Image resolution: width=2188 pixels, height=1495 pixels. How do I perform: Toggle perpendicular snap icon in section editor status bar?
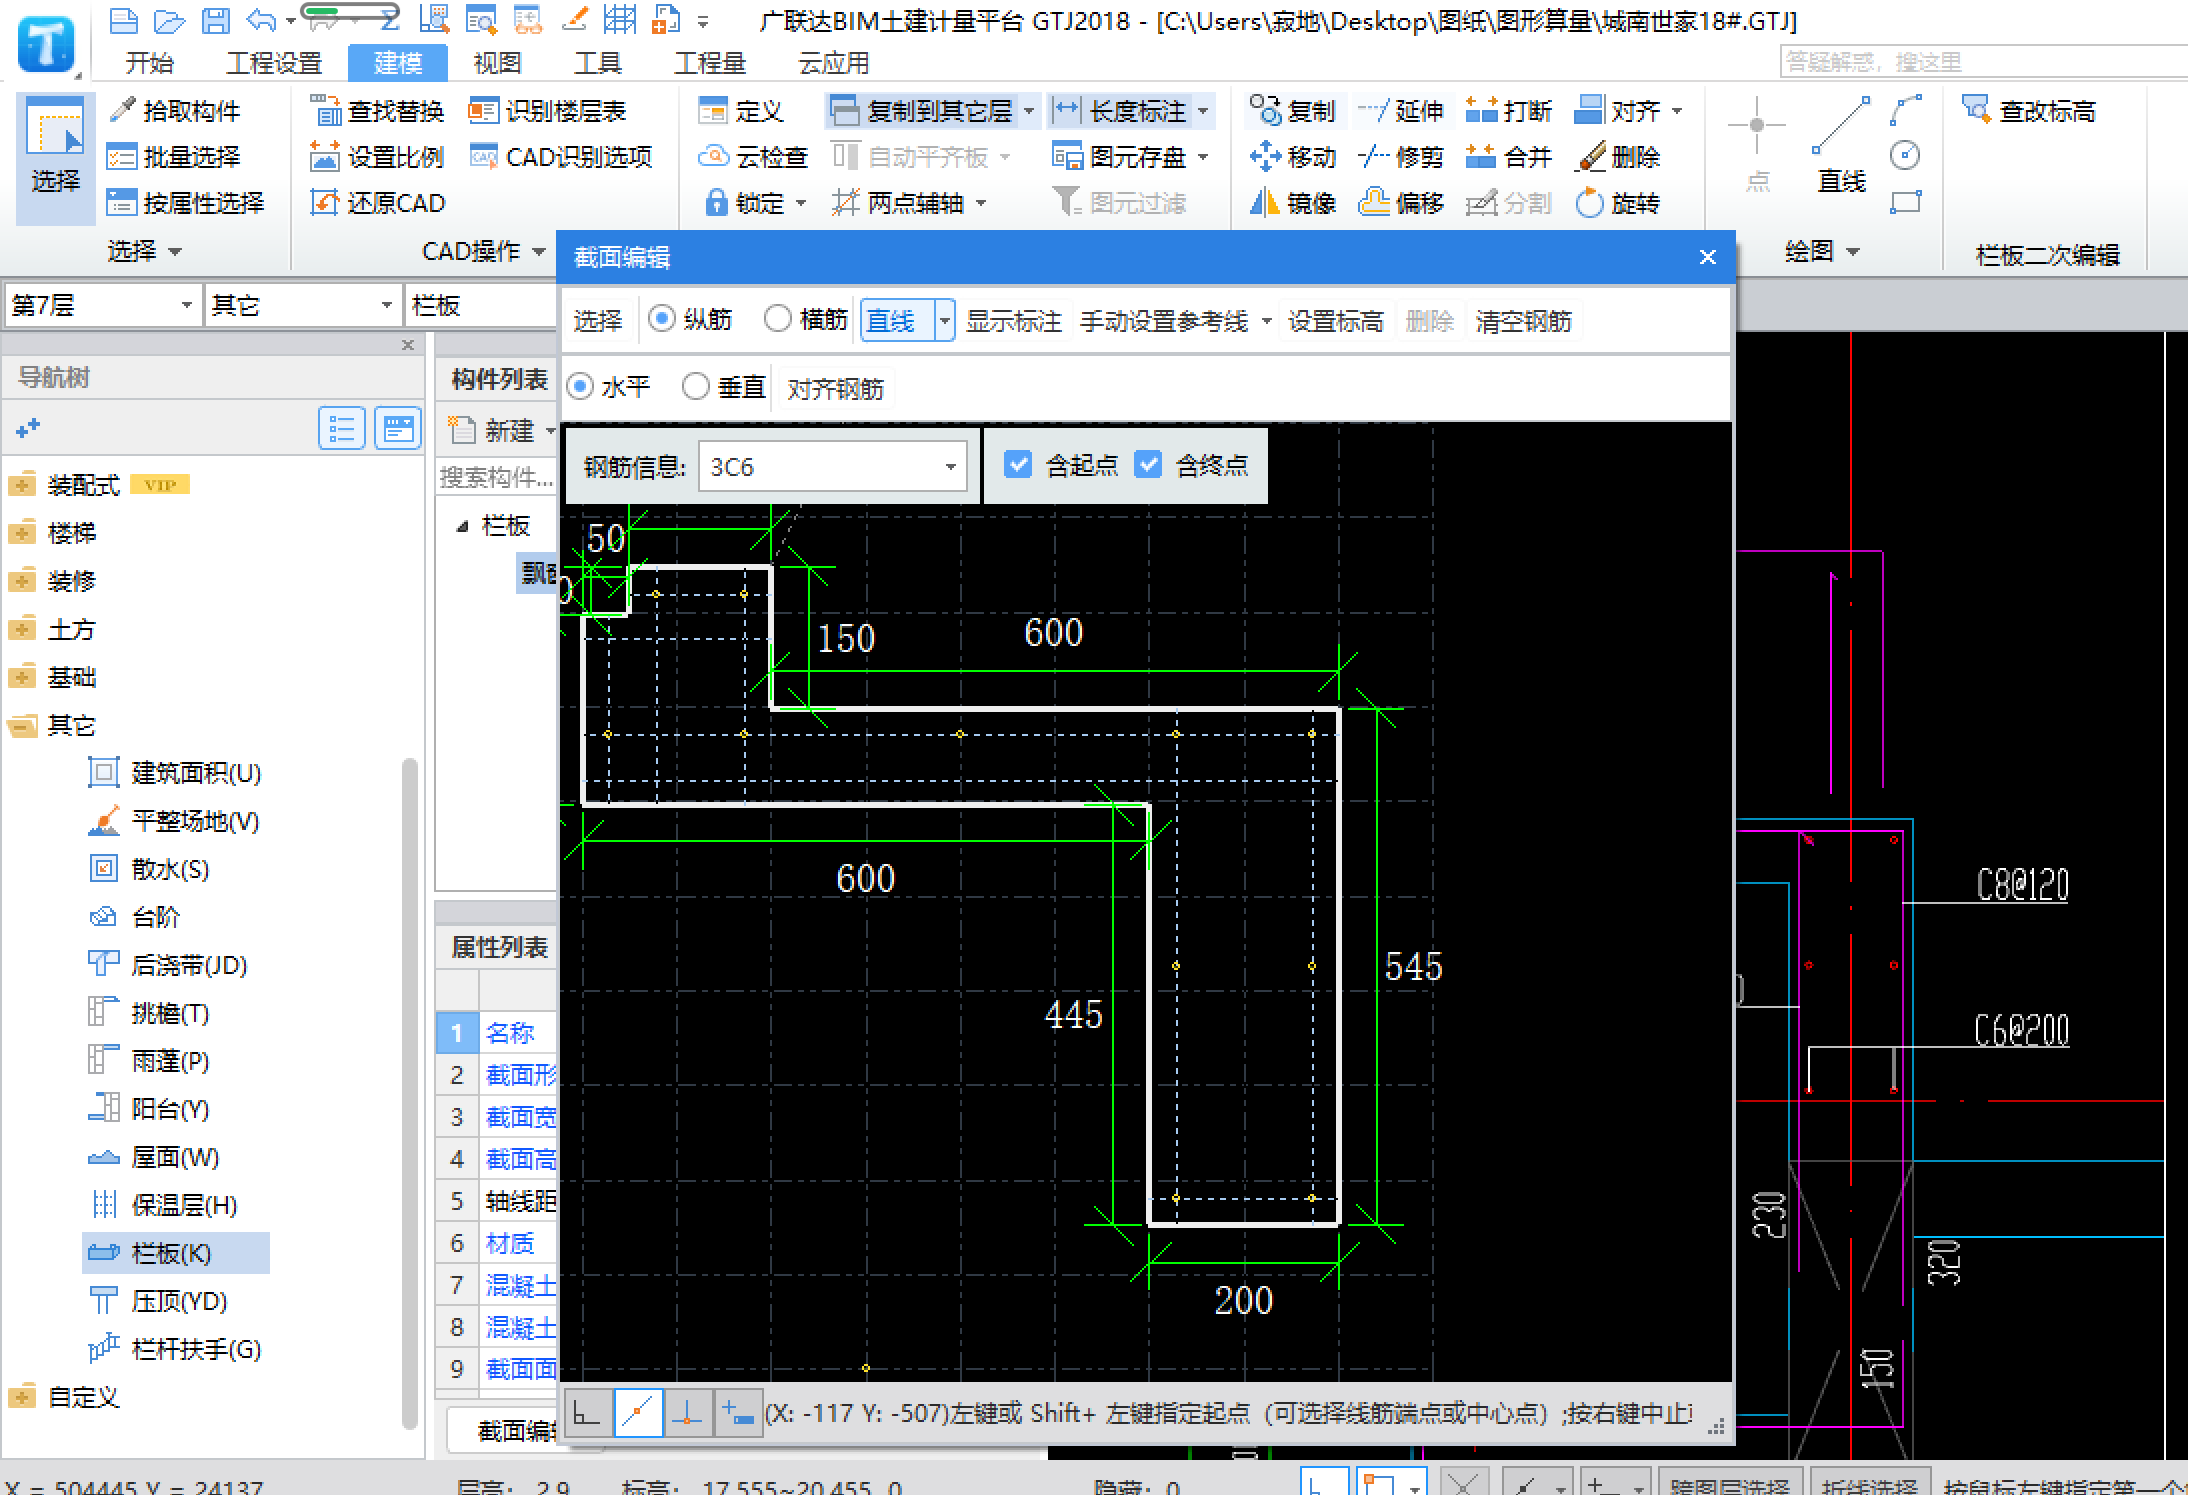(x=687, y=1414)
